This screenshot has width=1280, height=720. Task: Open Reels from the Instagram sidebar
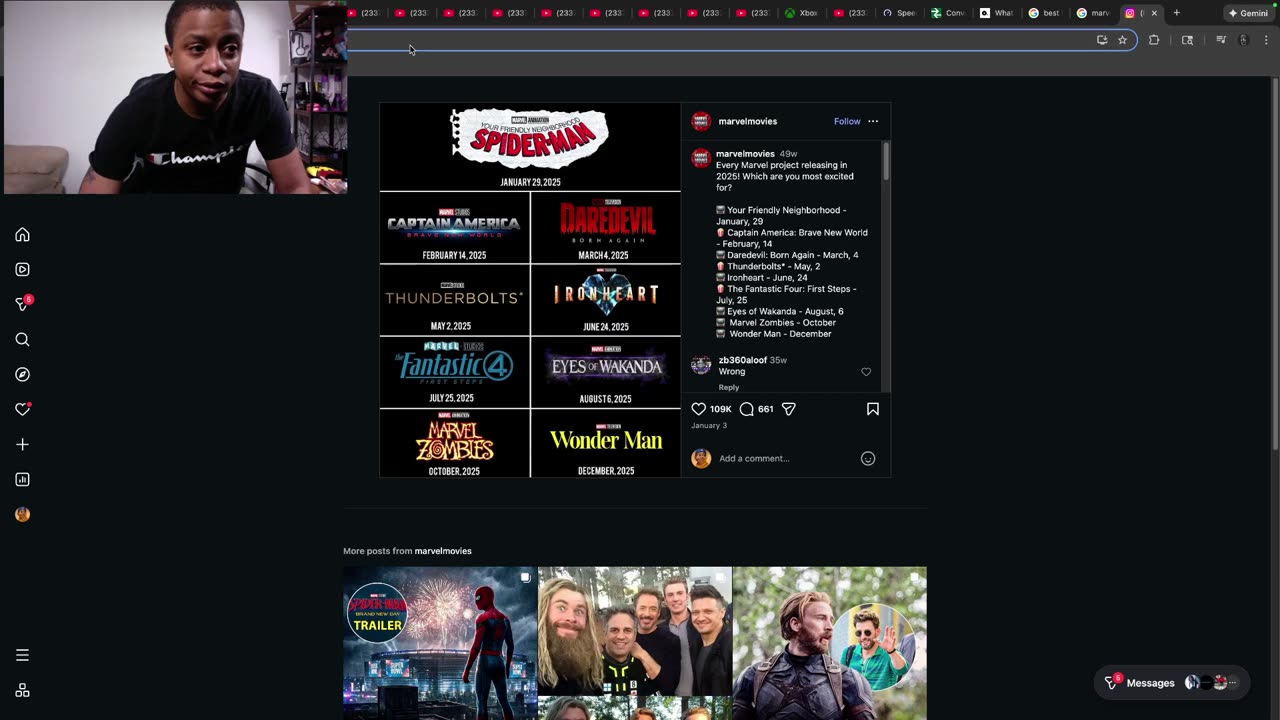pyautogui.click(x=22, y=269)
